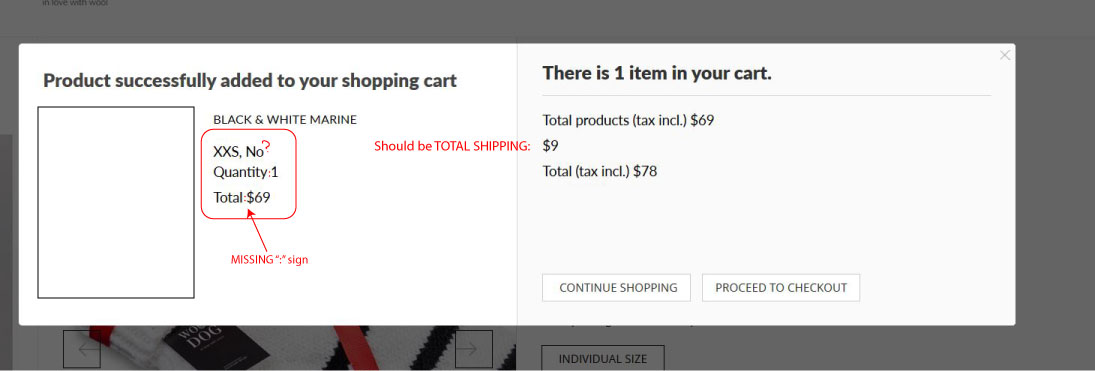1095x371 pixels.
Task: Click the 'in love with wool' tagline
Action: click(75, 3)
